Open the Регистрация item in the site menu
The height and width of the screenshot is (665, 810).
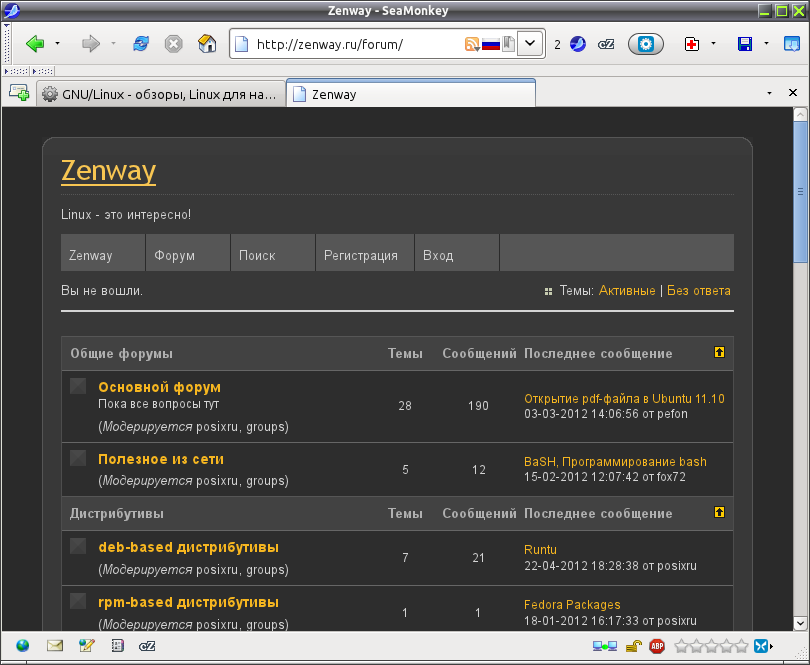[365, 253]
